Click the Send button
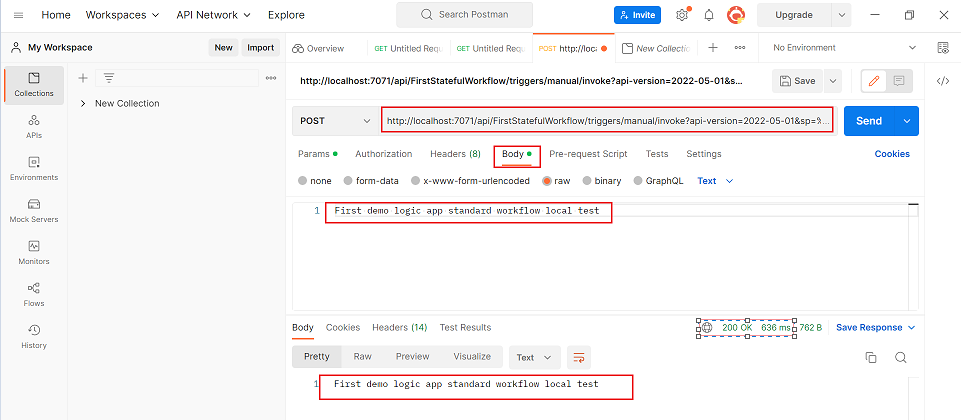 coord(869,121)
